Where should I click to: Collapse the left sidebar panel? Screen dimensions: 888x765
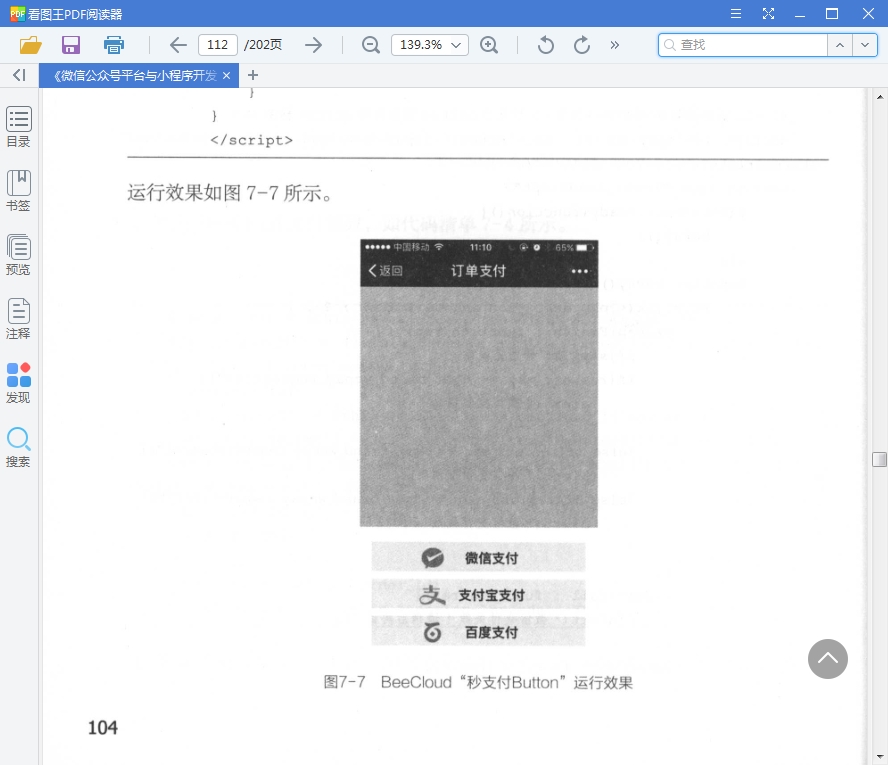(19, 75)
